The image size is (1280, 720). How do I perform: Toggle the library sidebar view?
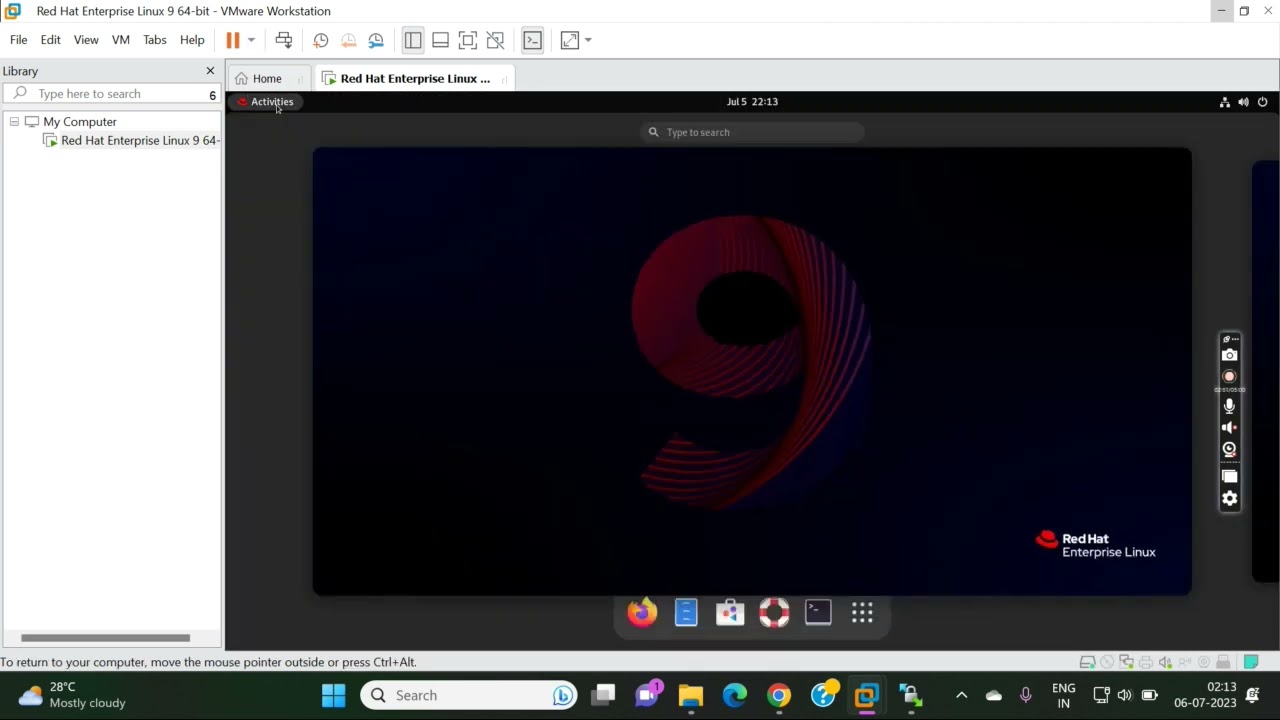[x=413, y=40]
